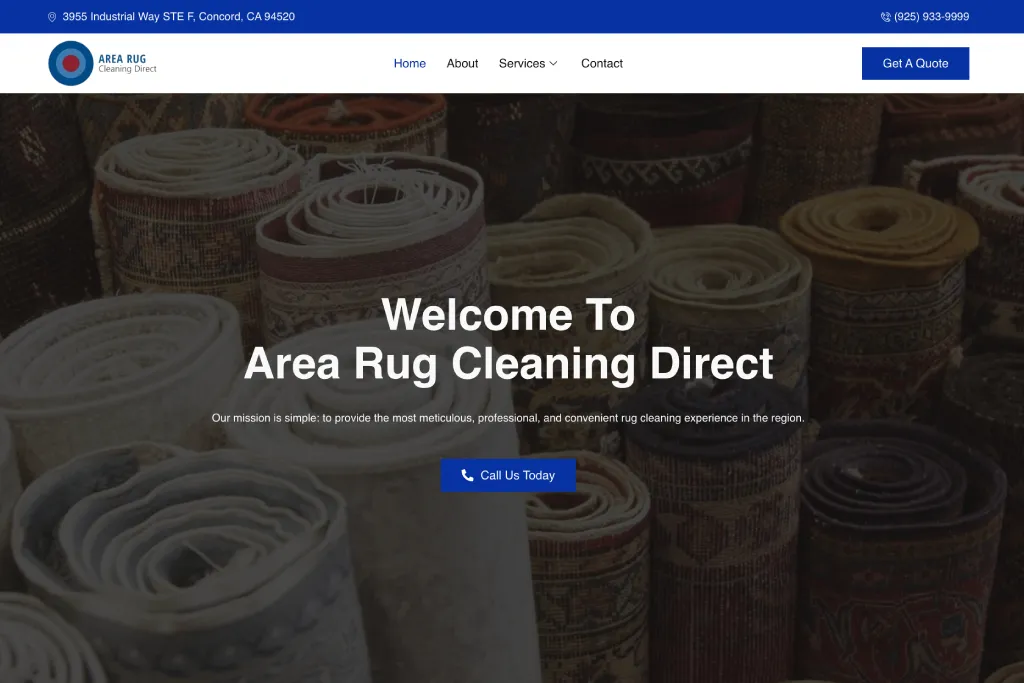This screenshot has width=1024, height=683.
Task: Go to the Home menu item
Action: point(409,63)
